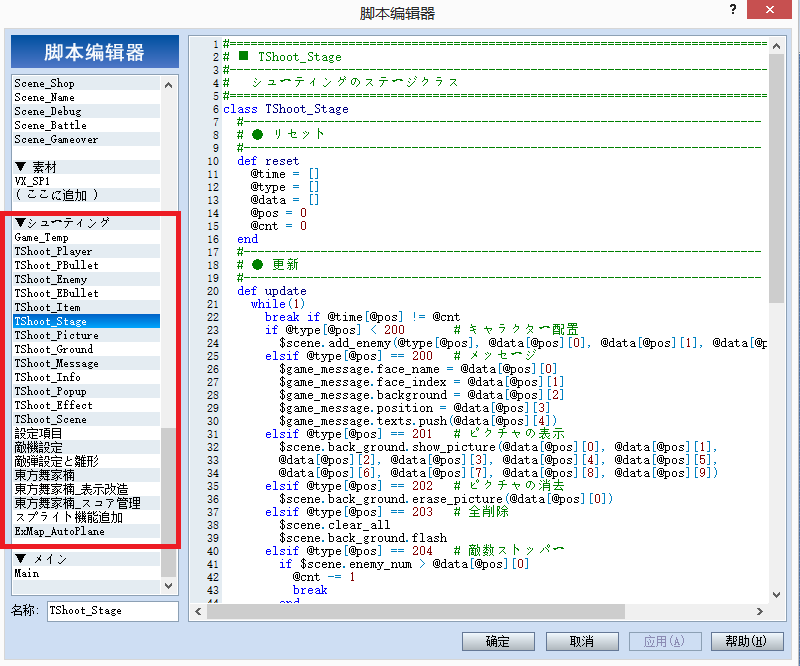Click the 确定 confirm button
The image size is (800, 666).
coord(498,642)
